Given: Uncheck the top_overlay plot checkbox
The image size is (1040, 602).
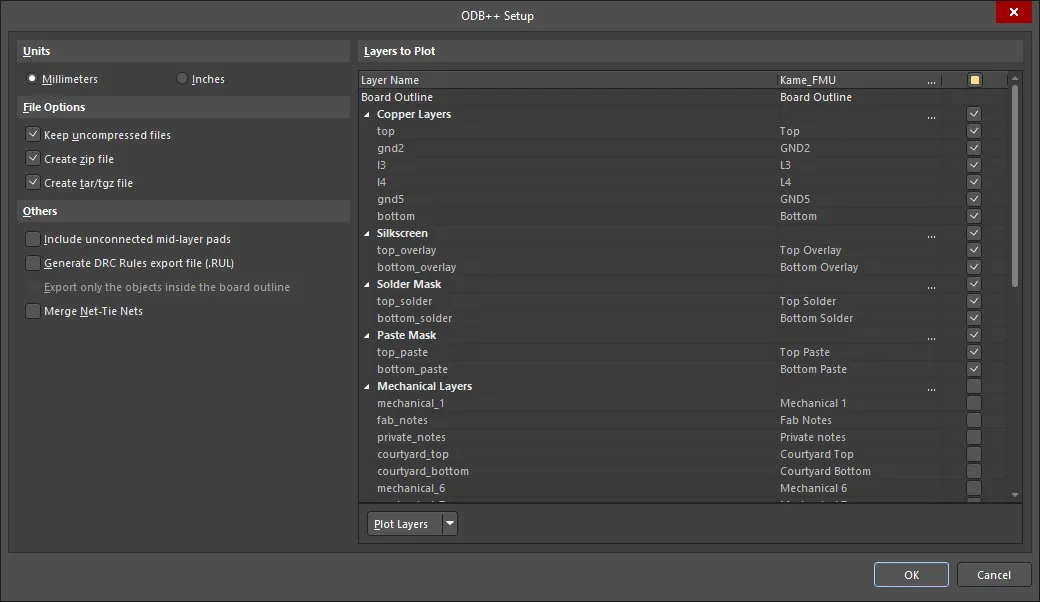Looking at the screenshot, I should [x=974, y=250].
